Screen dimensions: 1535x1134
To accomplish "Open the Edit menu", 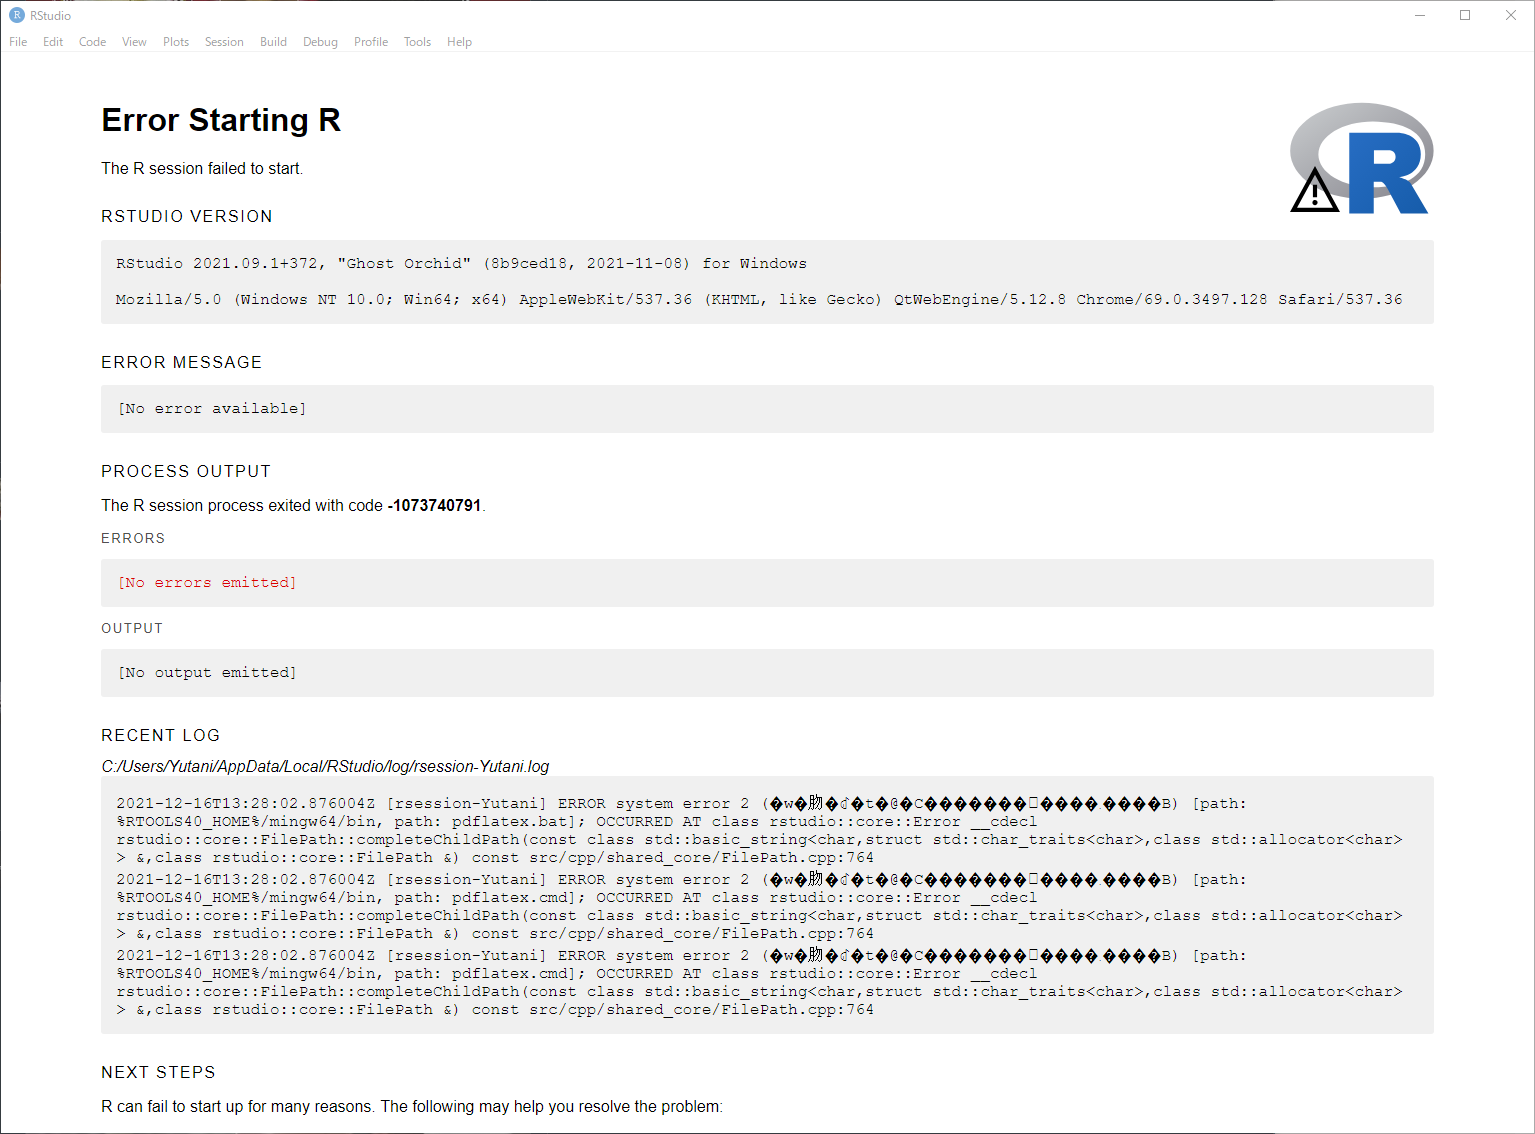I will [52, 42].
